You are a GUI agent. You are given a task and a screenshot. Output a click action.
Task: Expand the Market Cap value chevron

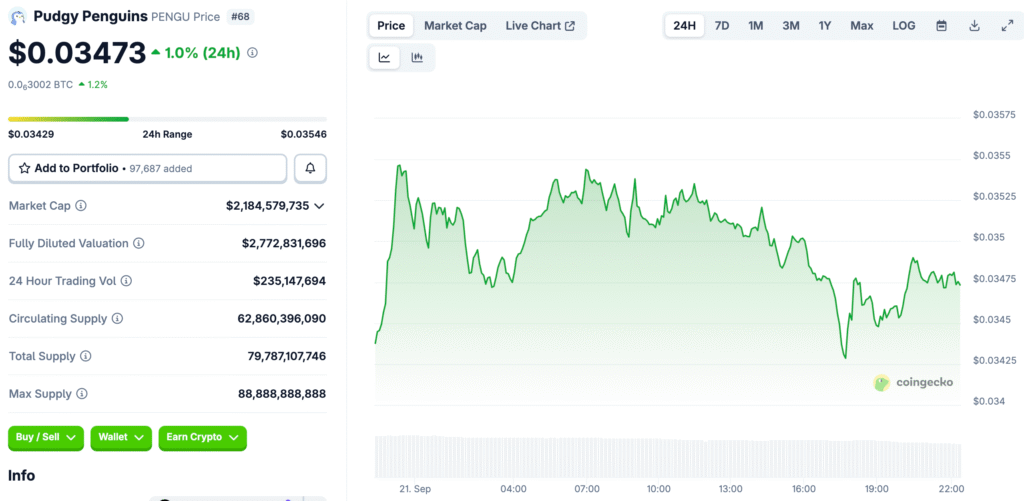pyautogui.click(x=319, y=206)
